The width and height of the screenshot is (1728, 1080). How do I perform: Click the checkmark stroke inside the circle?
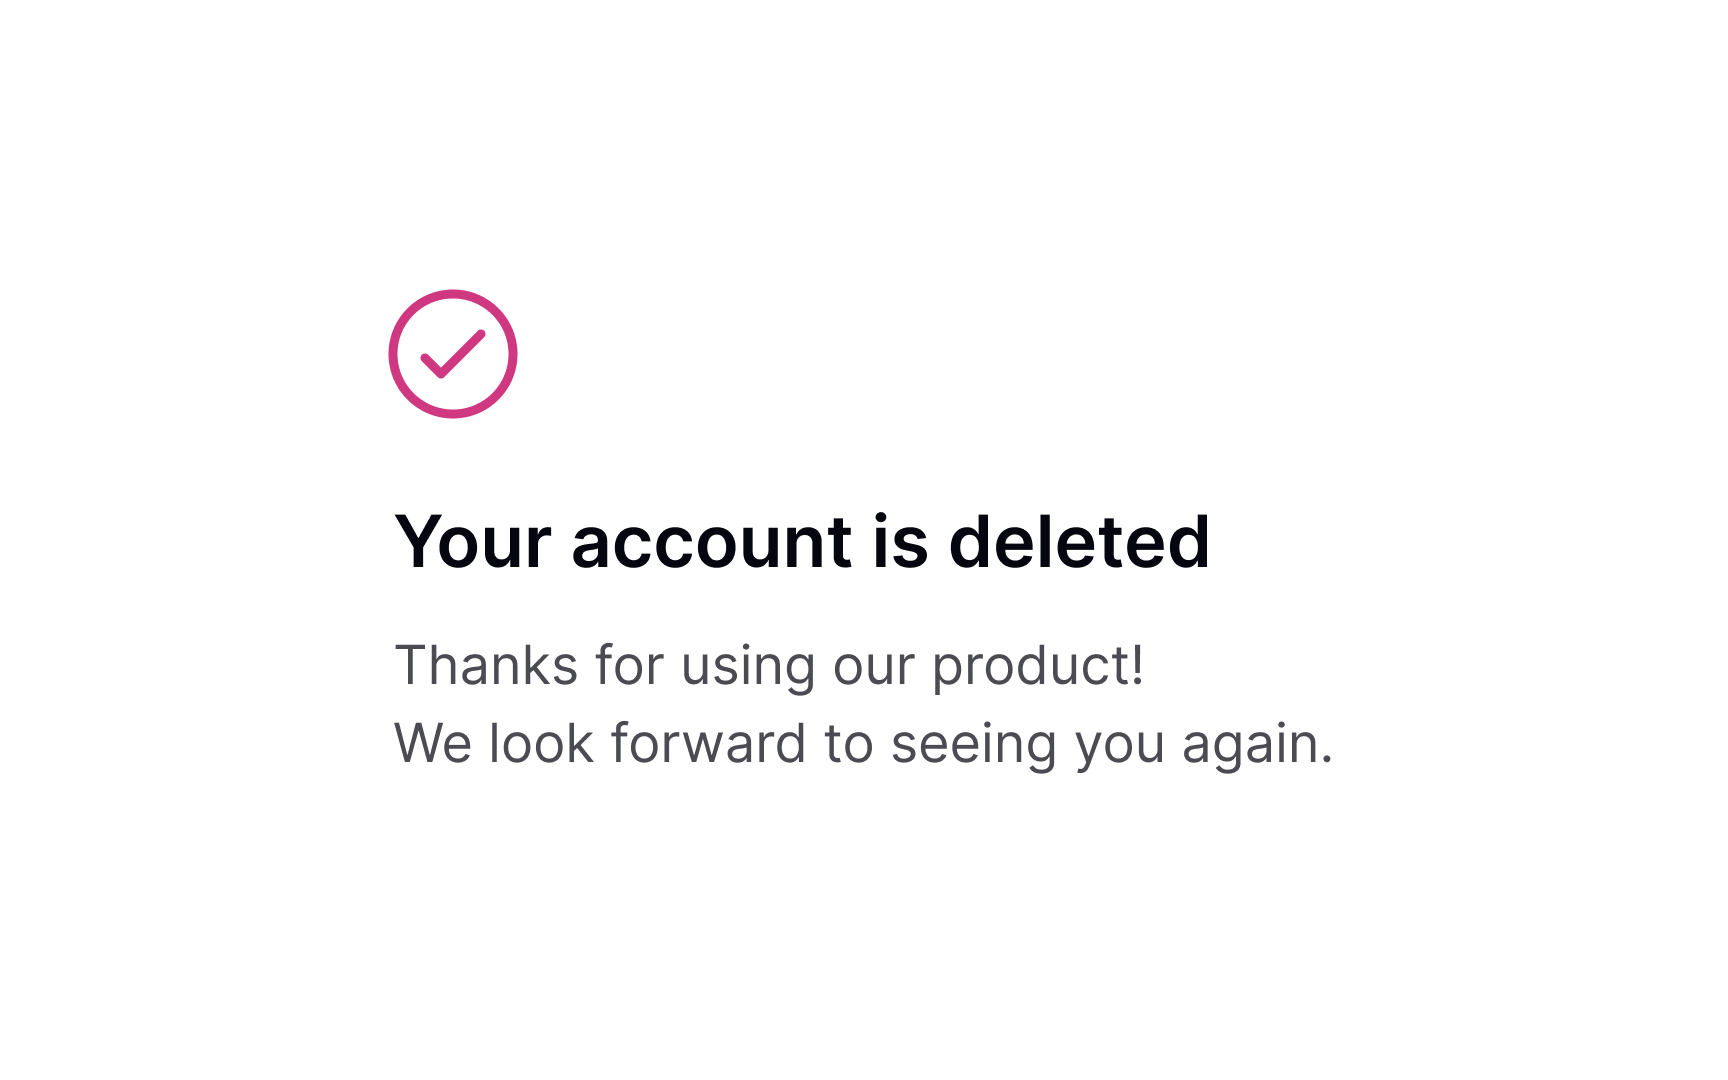(453, 354)
